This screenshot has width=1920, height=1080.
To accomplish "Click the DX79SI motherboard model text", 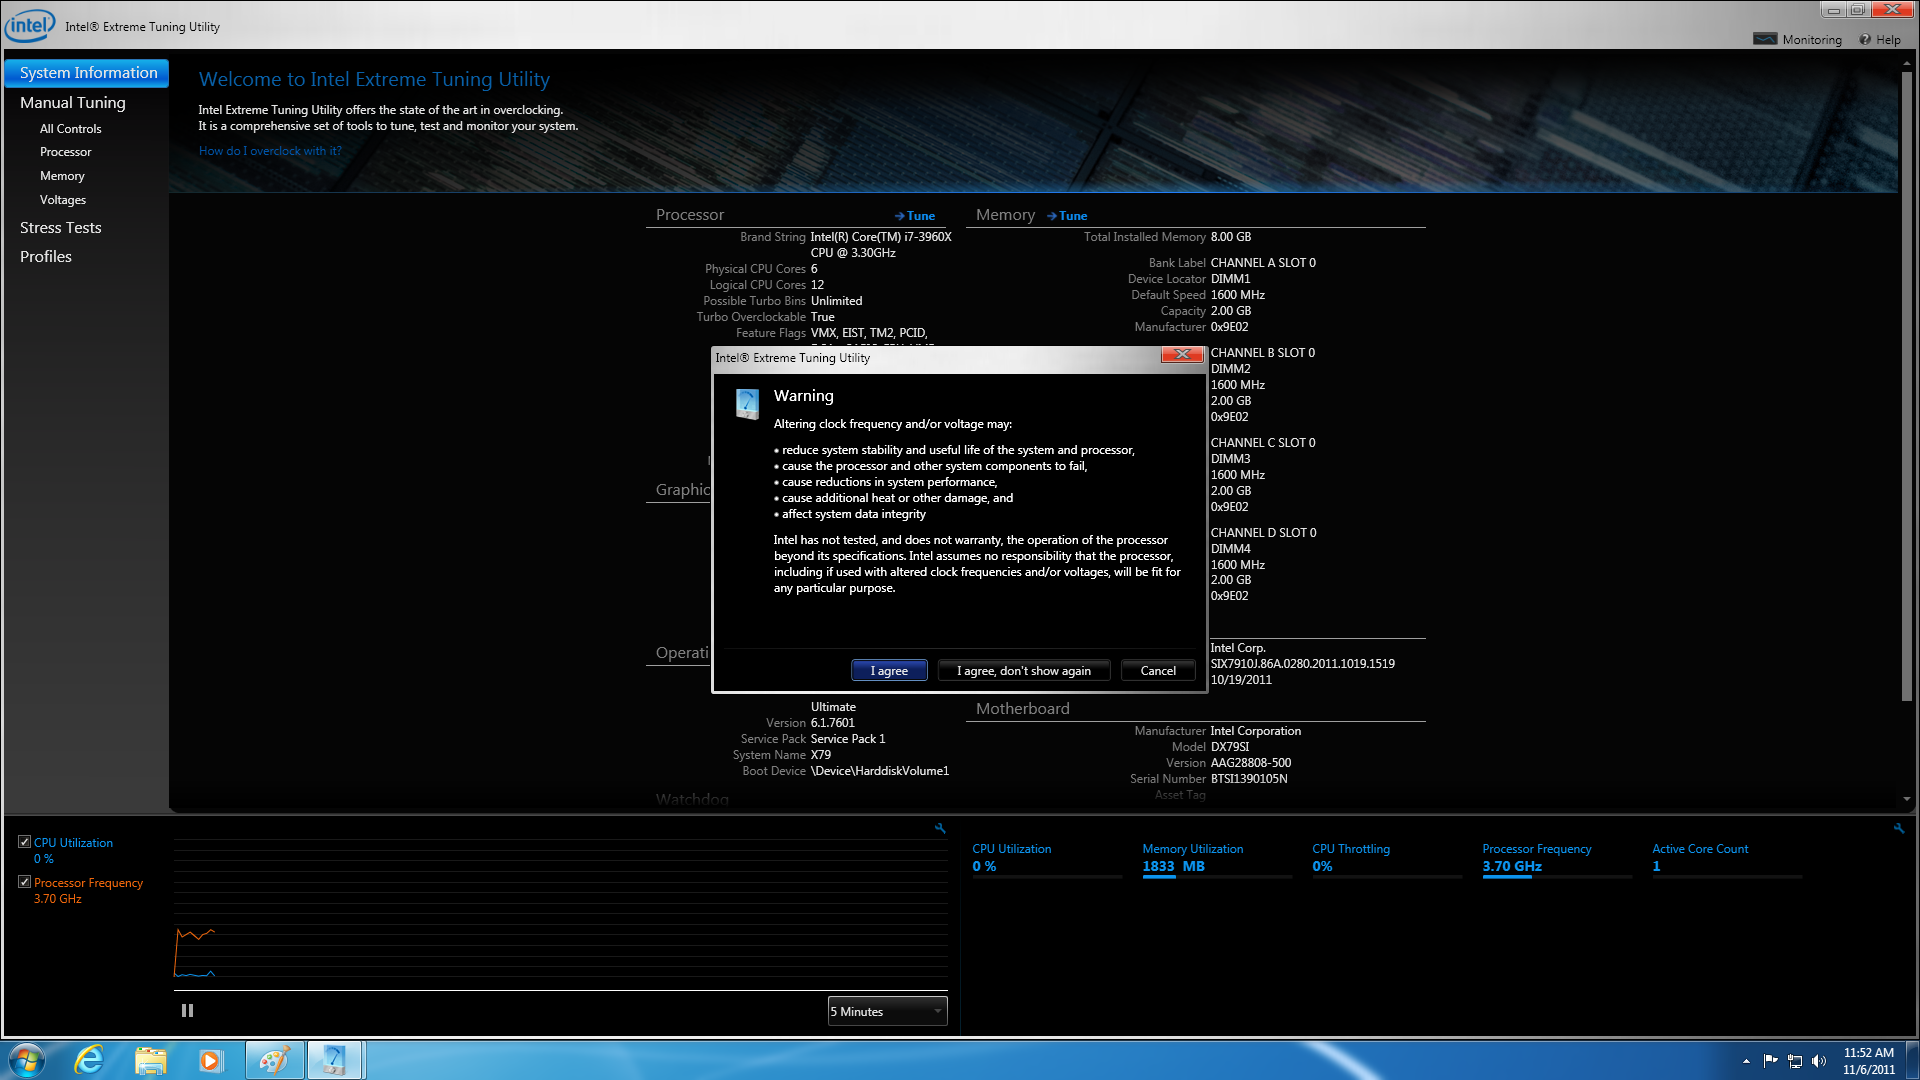I will coord(1230,747).
